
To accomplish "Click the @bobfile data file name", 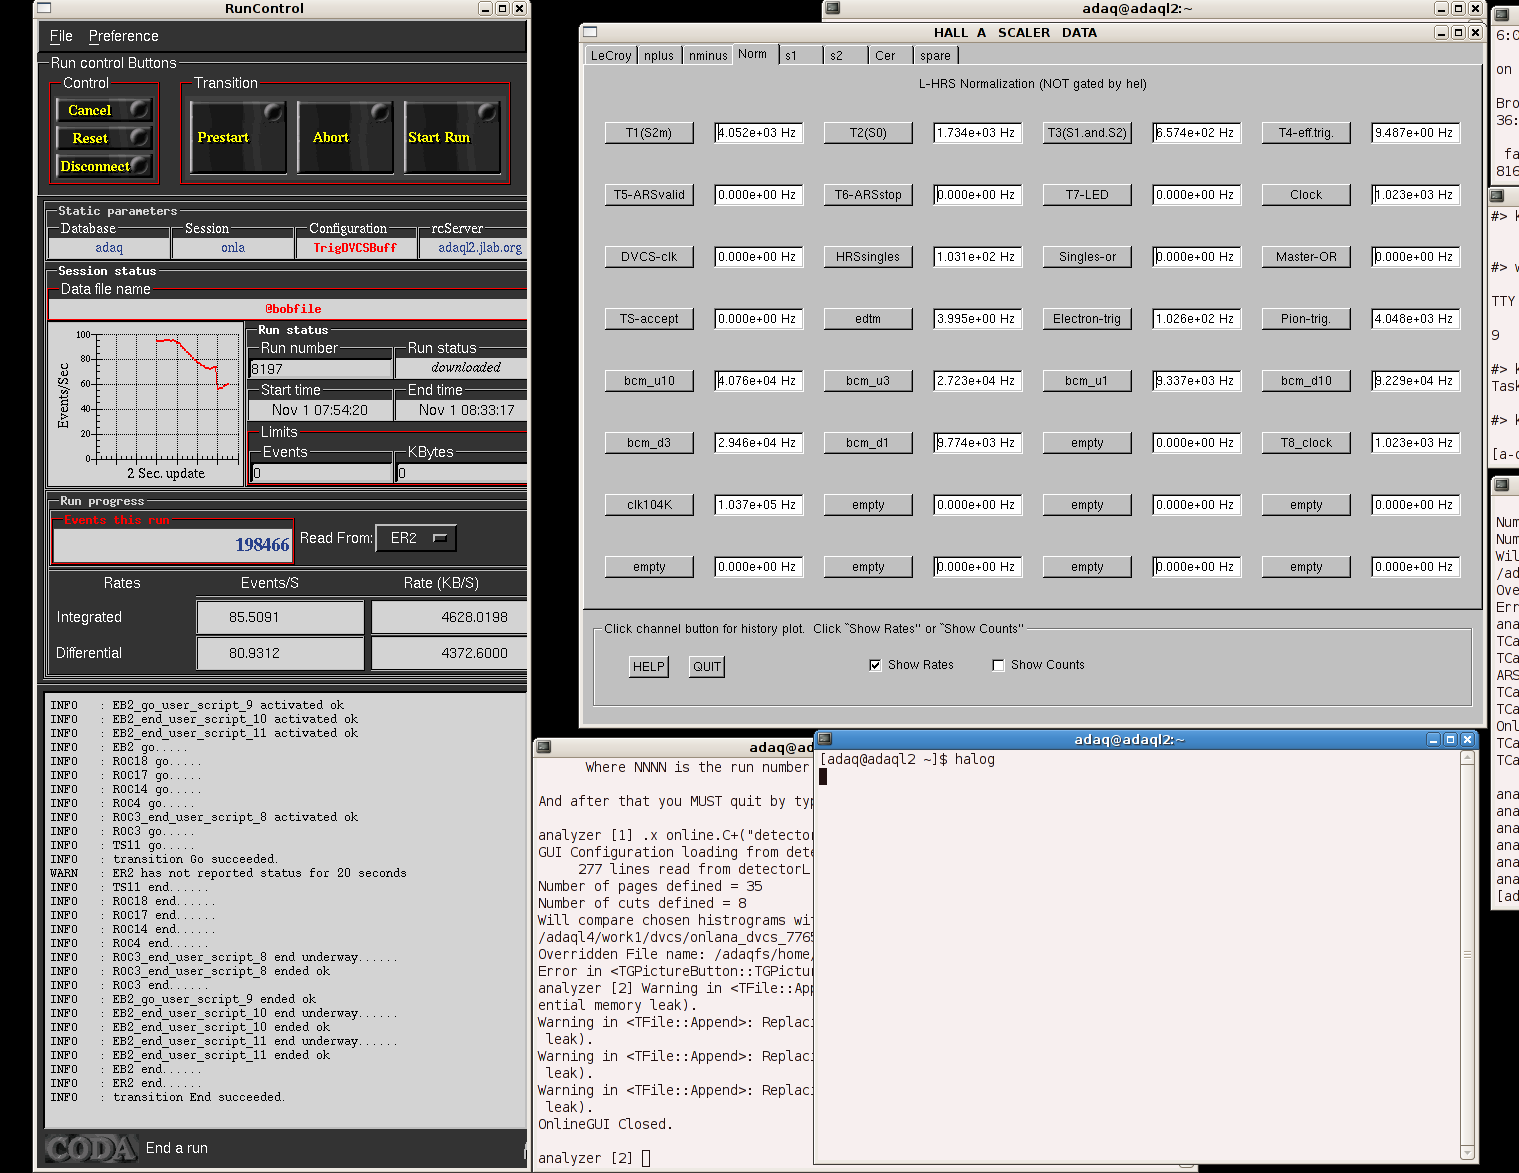I will click(292, 309).
